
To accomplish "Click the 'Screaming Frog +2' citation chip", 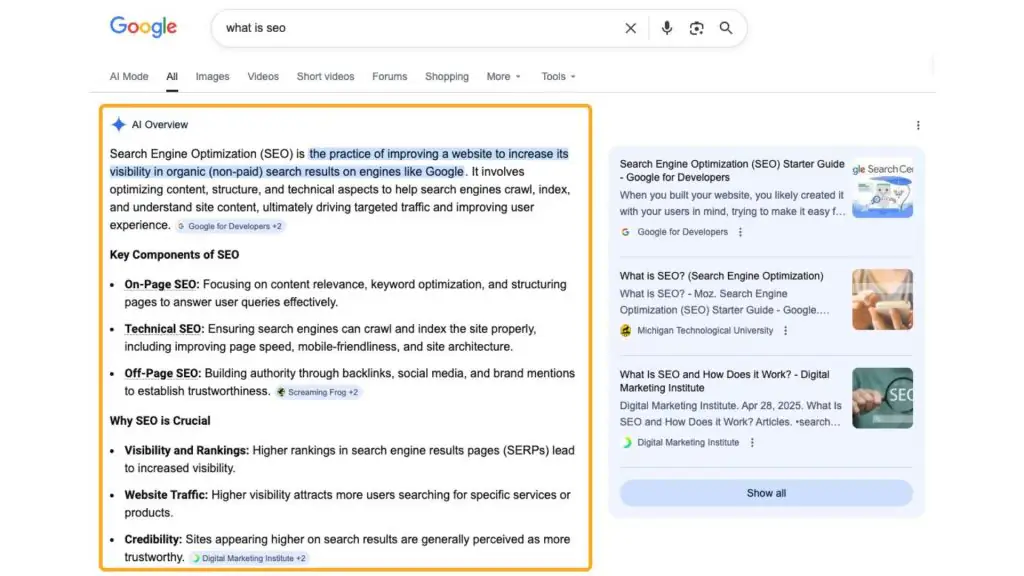I will [317, 392].
